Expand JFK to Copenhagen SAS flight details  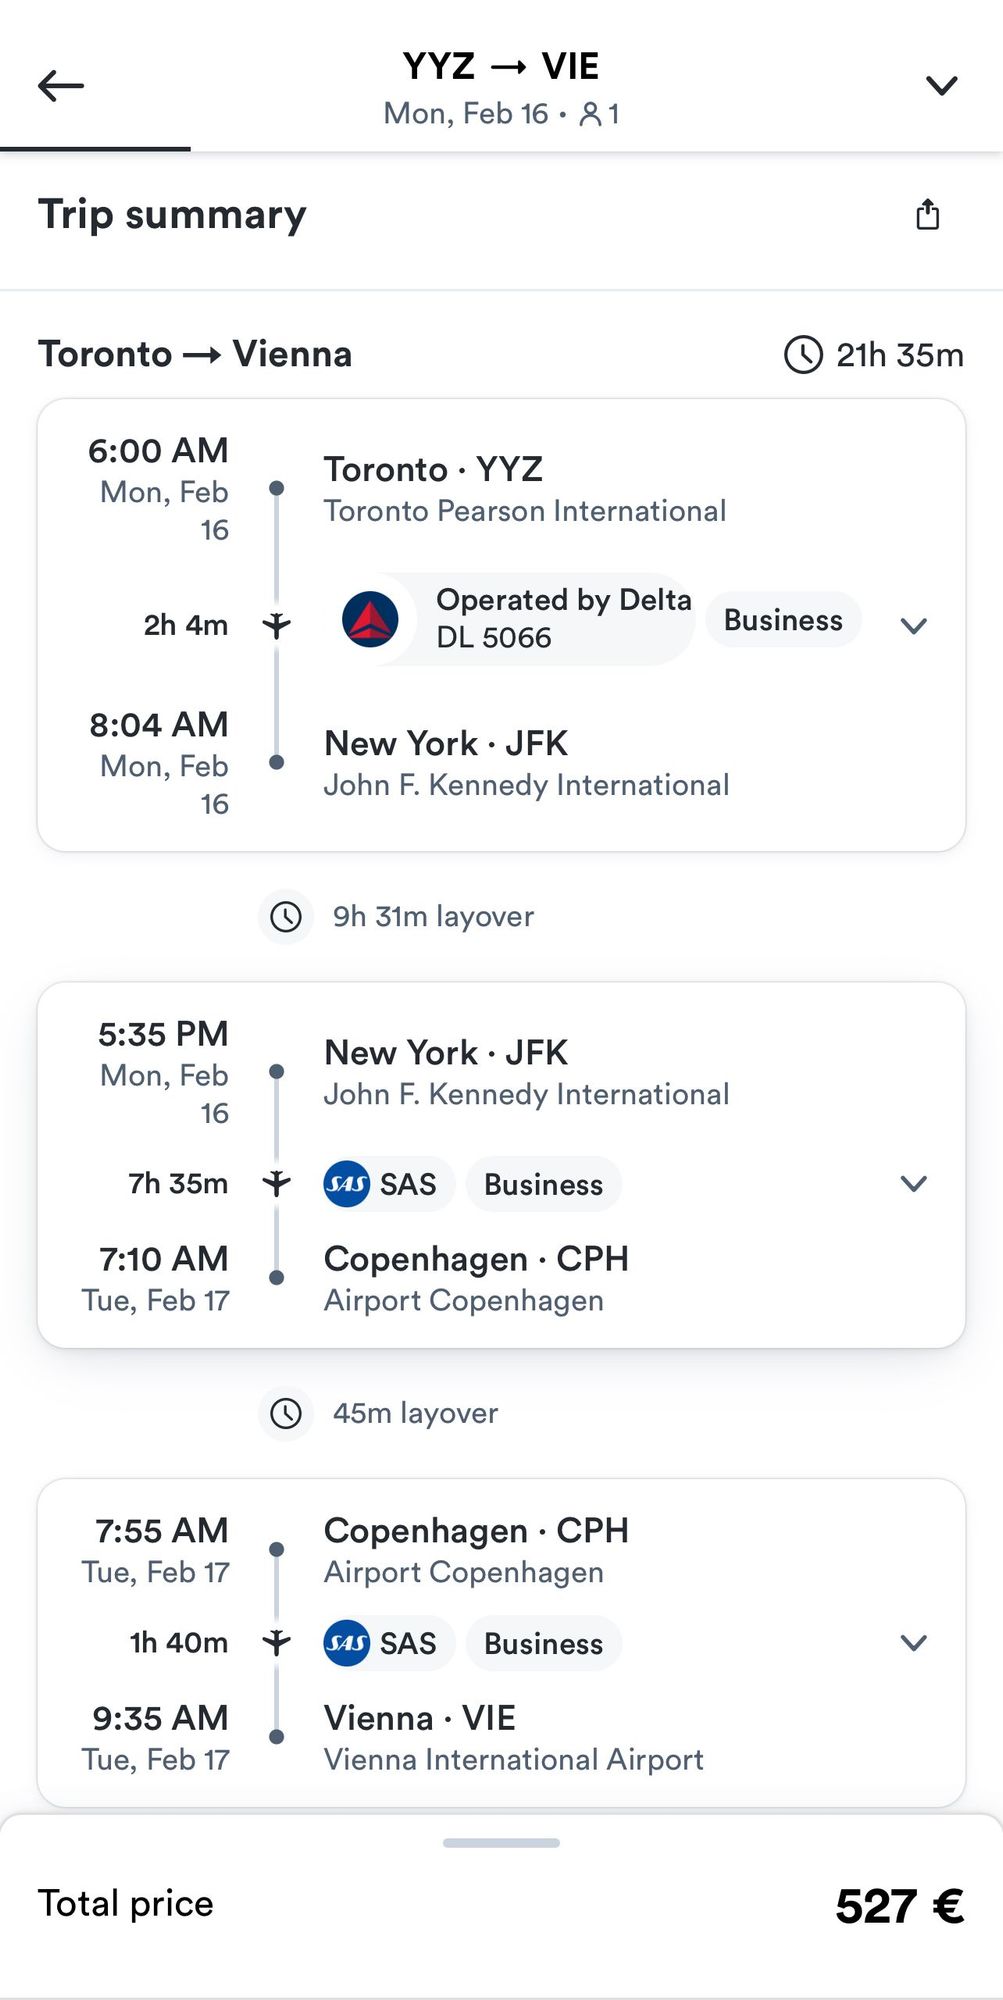coord(914,1184)
